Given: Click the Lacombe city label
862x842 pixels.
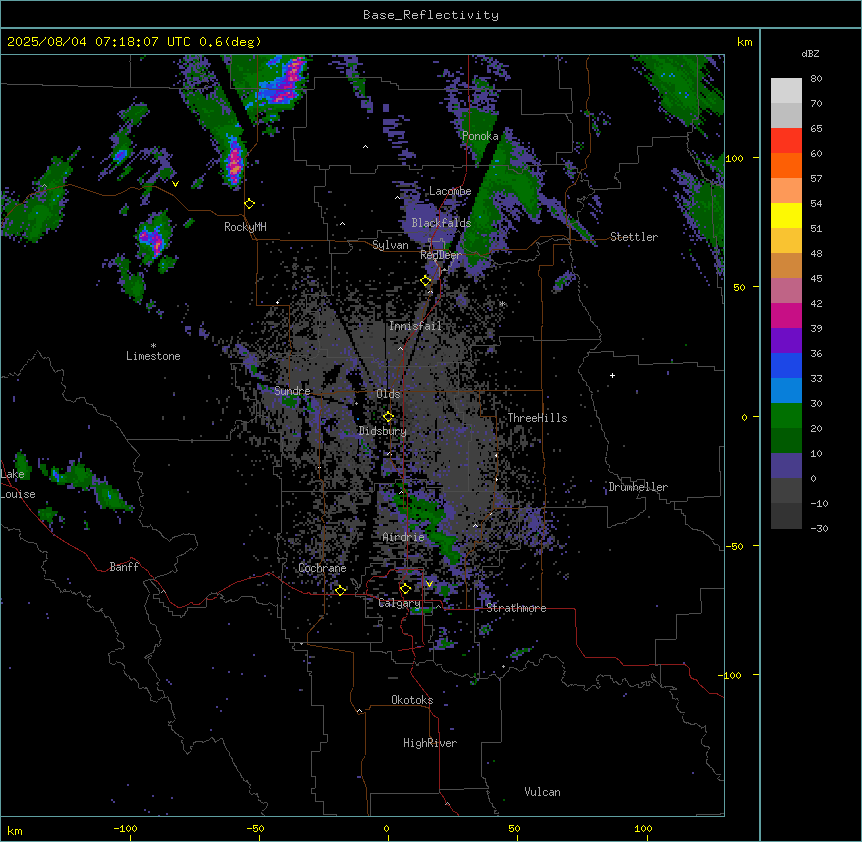Looking at the screenshot, I should (450, 191).
